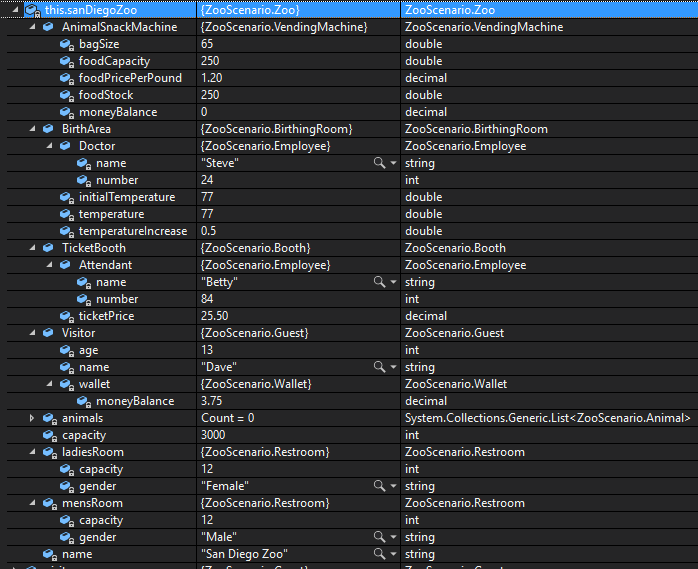The height and width of the screenshot is (569, 698).
Task: Click the TicketBooth property icon
Action: (x=48, y=248)
